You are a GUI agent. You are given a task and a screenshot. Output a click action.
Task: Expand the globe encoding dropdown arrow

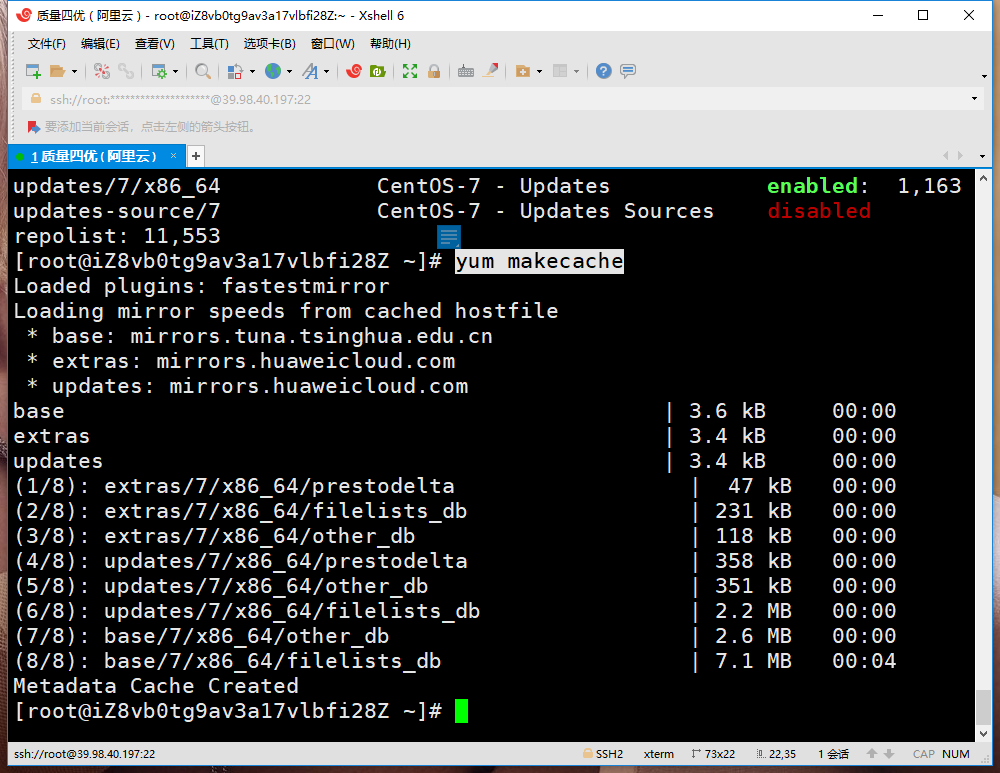pos(289,72)
